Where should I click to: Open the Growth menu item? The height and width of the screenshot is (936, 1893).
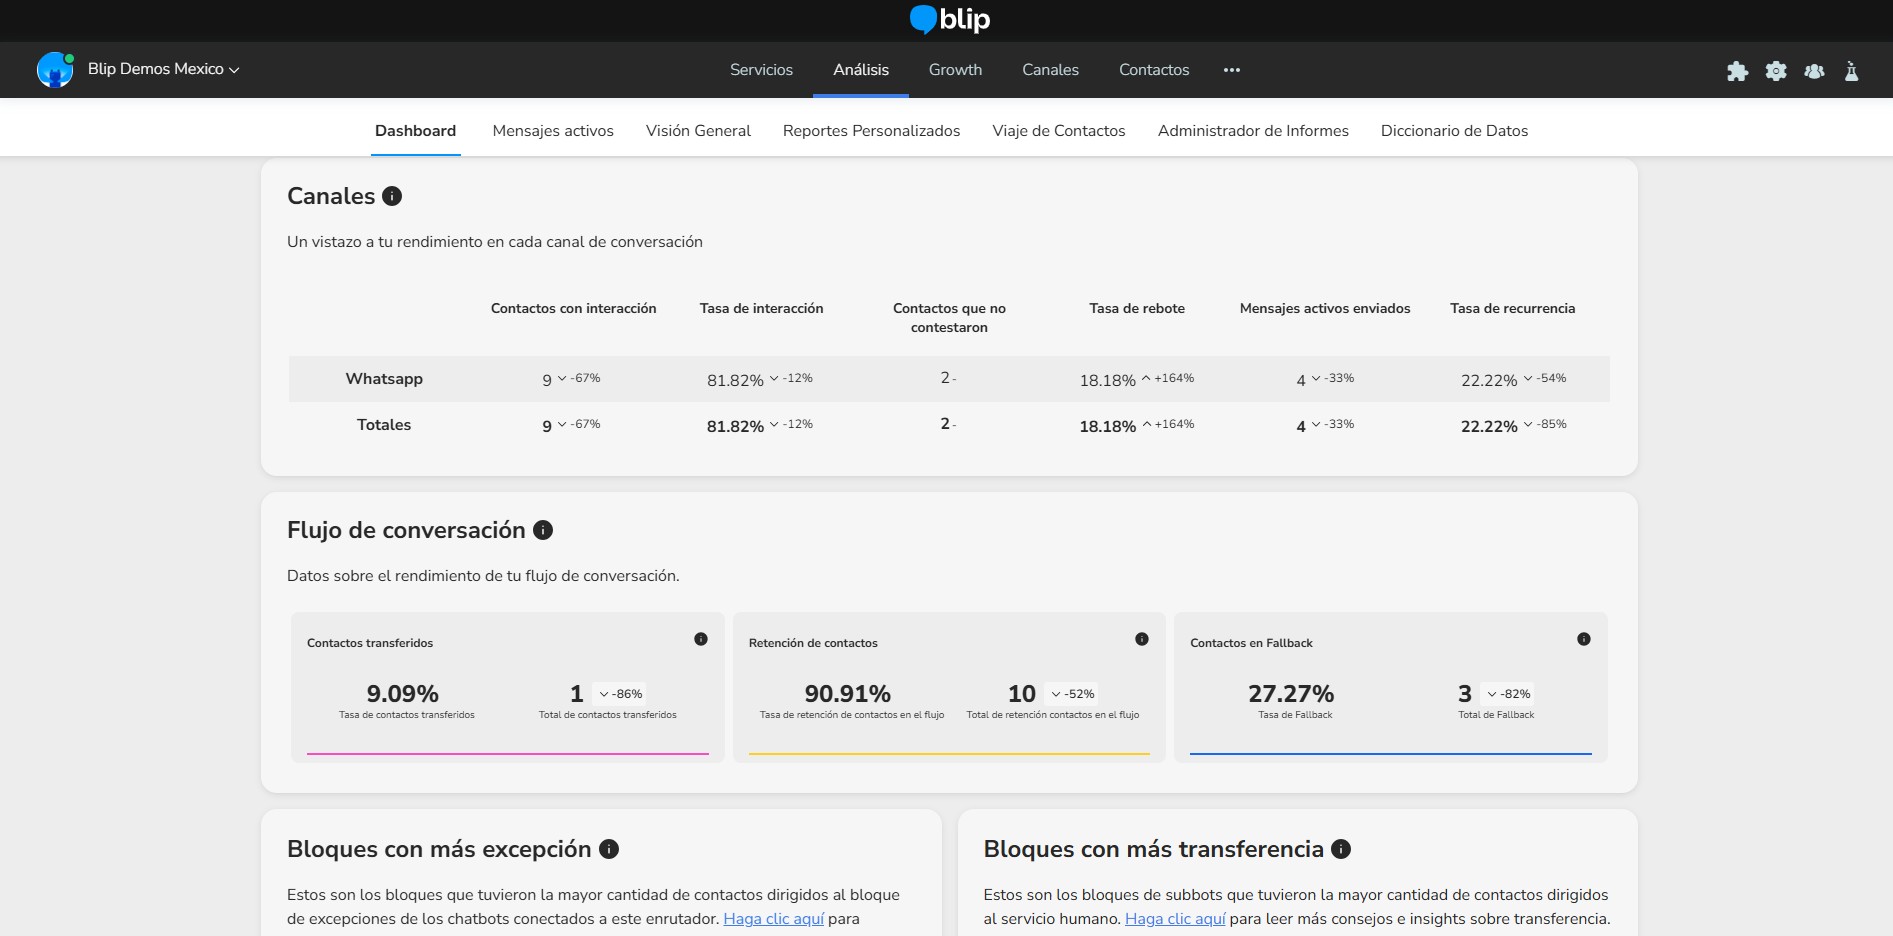tap(954, 70)
